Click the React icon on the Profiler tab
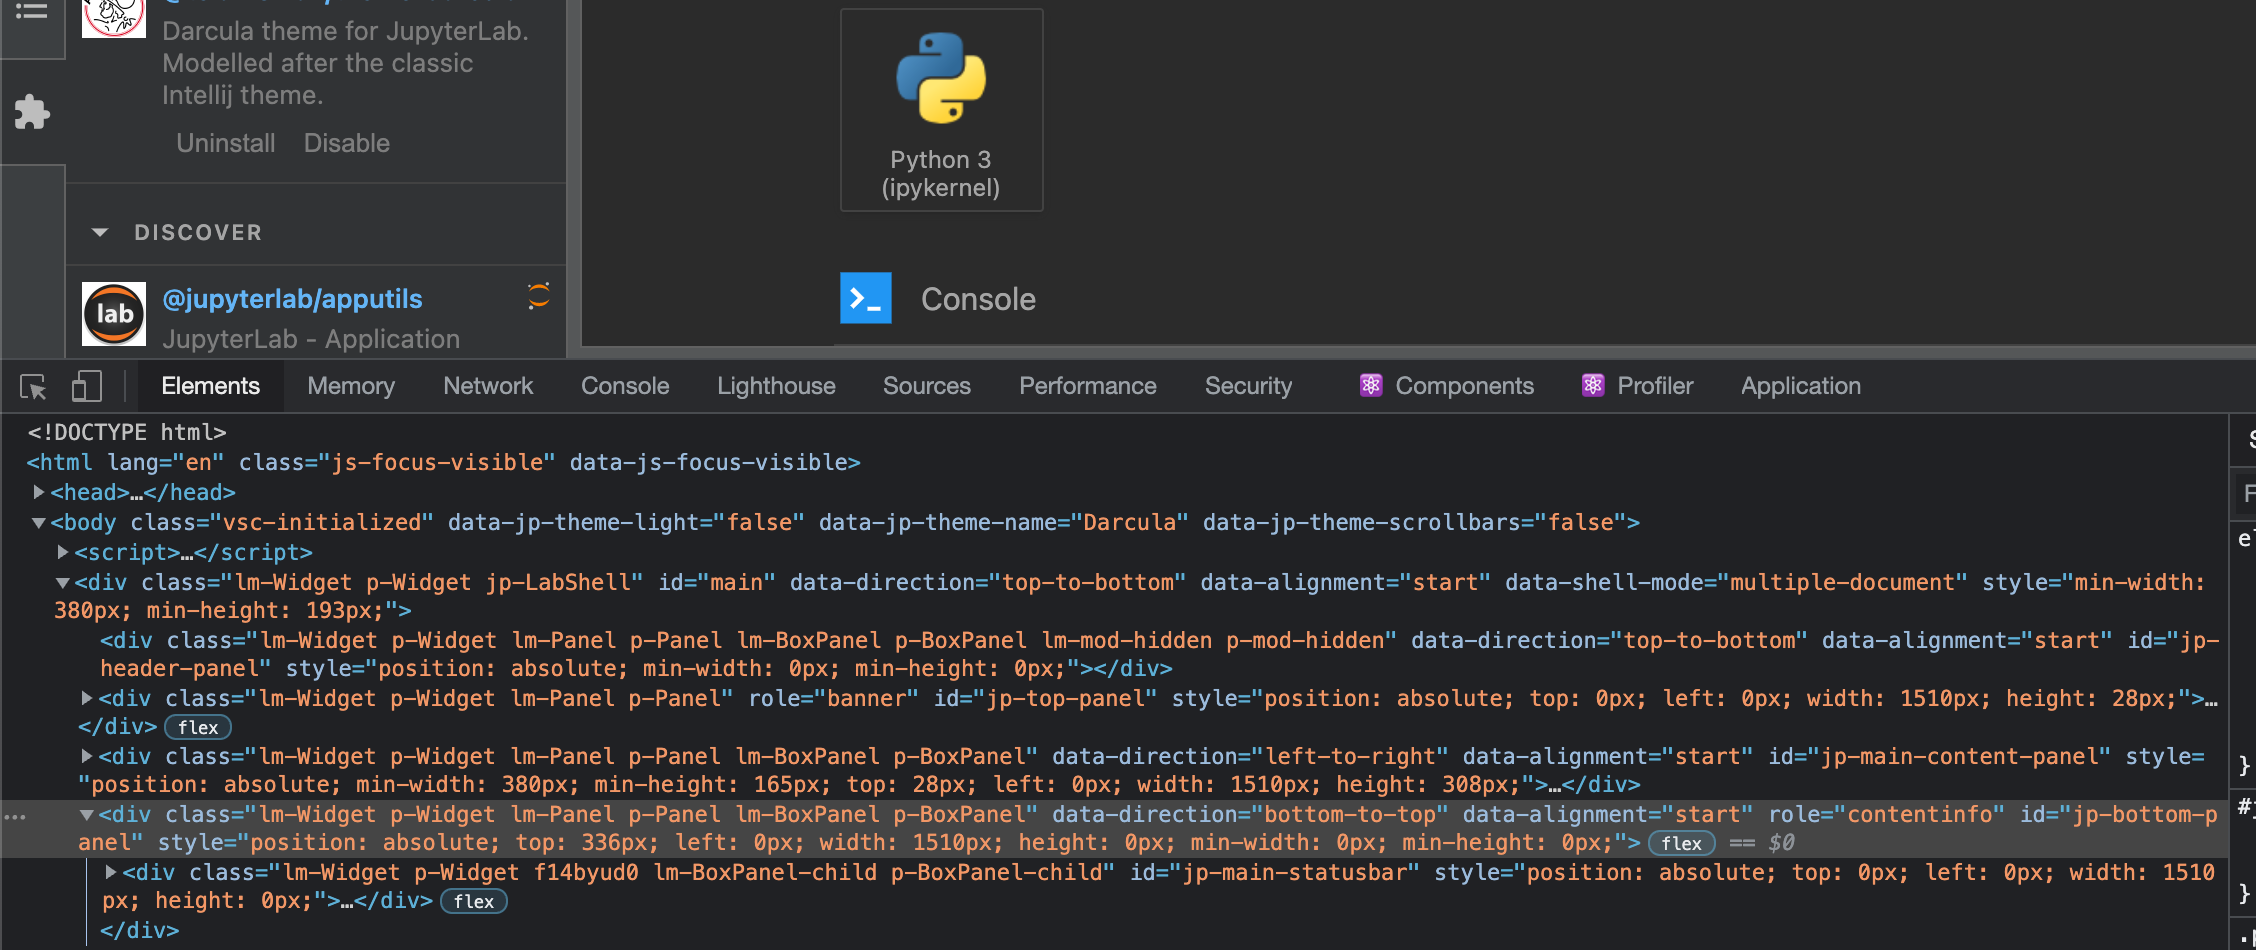The width and height of the screenshot is (2256, 950). 1593,386
